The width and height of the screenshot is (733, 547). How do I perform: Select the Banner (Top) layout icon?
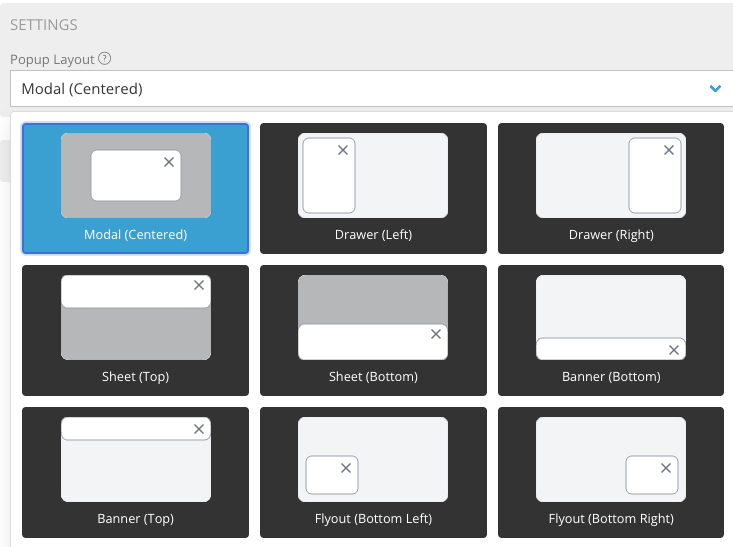pyautogui.click(x=136, y=459)
